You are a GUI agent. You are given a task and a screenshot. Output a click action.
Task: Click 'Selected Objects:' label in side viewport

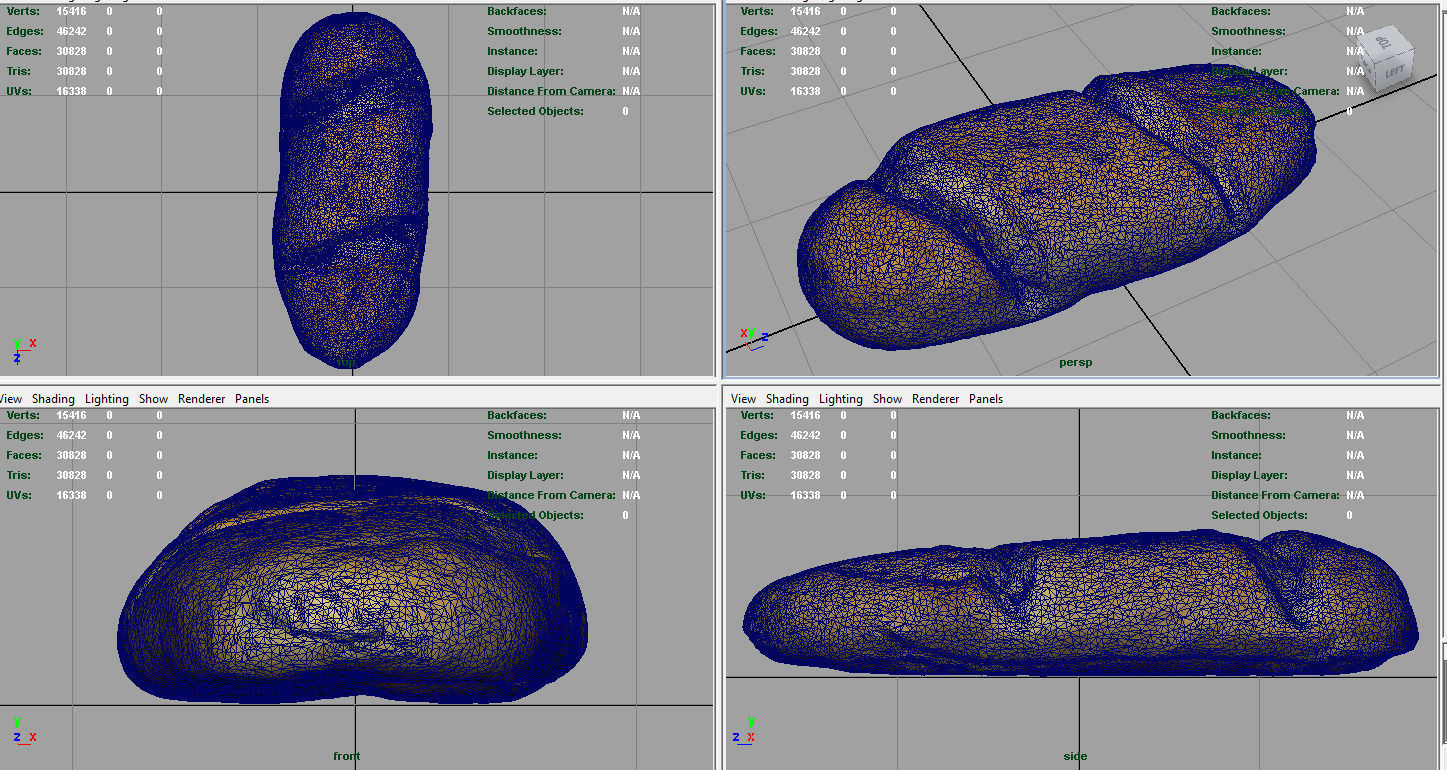point(1259,515)
